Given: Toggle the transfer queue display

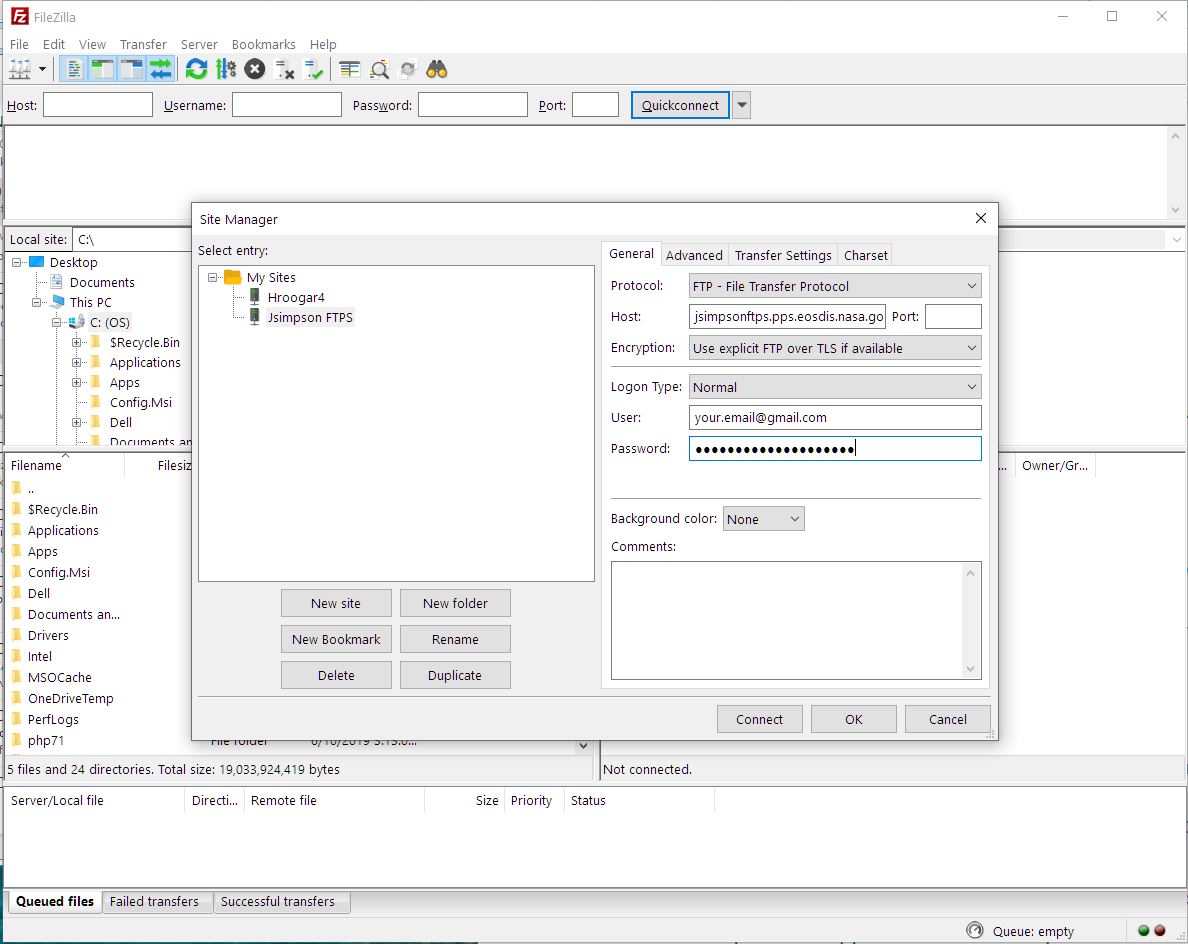Looking at the screenshot, I should pyautogui.click(x=160, y=70).
